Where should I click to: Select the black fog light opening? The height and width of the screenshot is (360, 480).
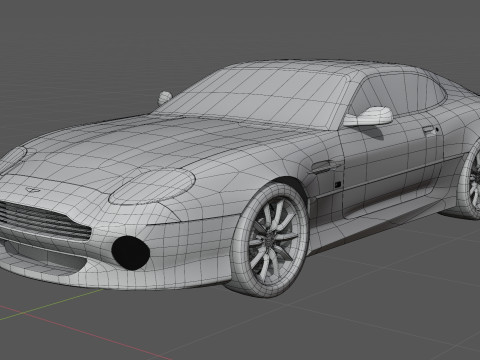point(130,253)
